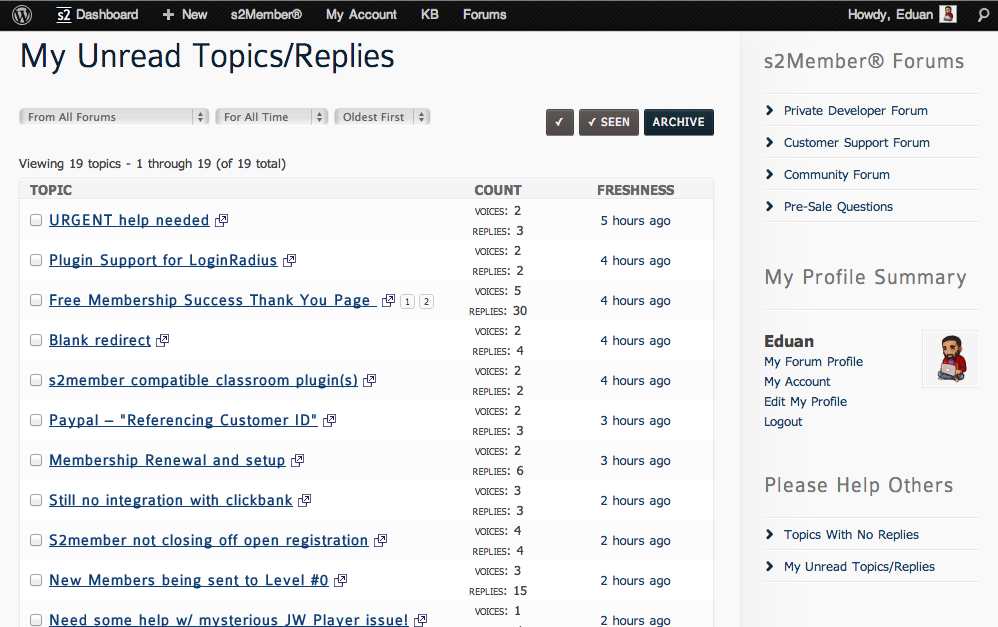Open the Community Forum link
This screenshot has height=627, width=998.
(836, 174)
